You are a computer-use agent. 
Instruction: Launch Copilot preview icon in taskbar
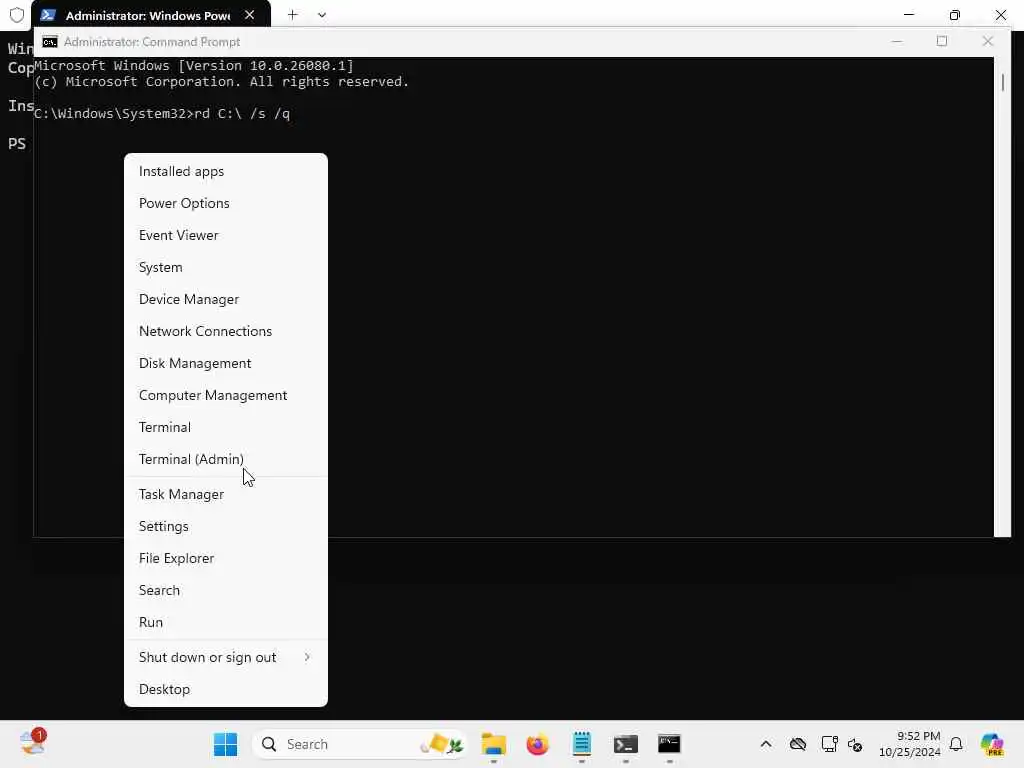[x=992, y=744]
